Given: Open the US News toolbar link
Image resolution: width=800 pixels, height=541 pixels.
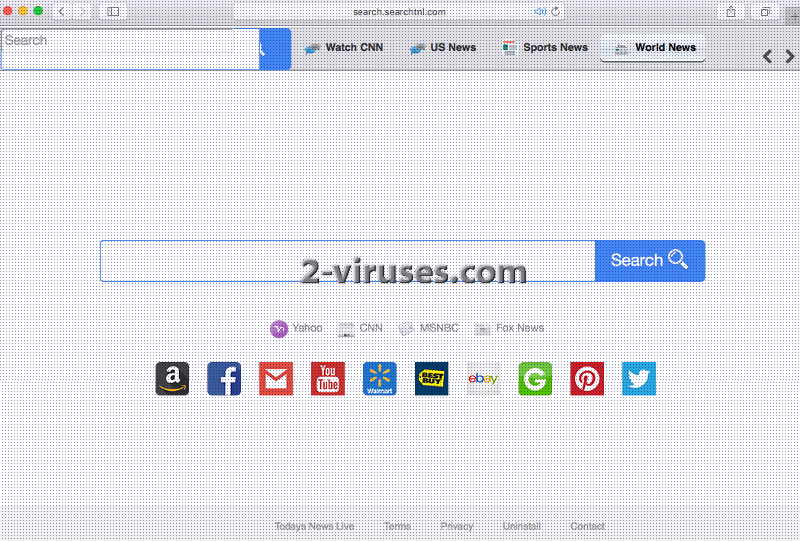Looking at the screenshot, I should pos(443,48).
